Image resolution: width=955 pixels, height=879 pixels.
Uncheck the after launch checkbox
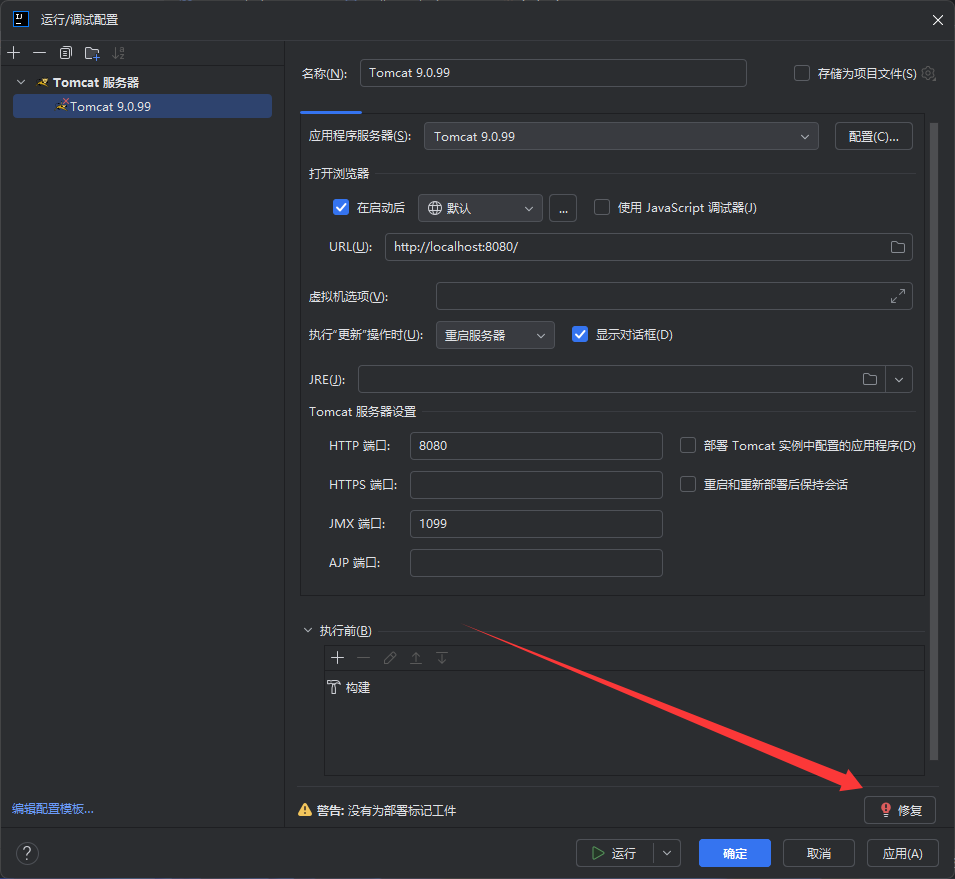[x=341, y=208]
